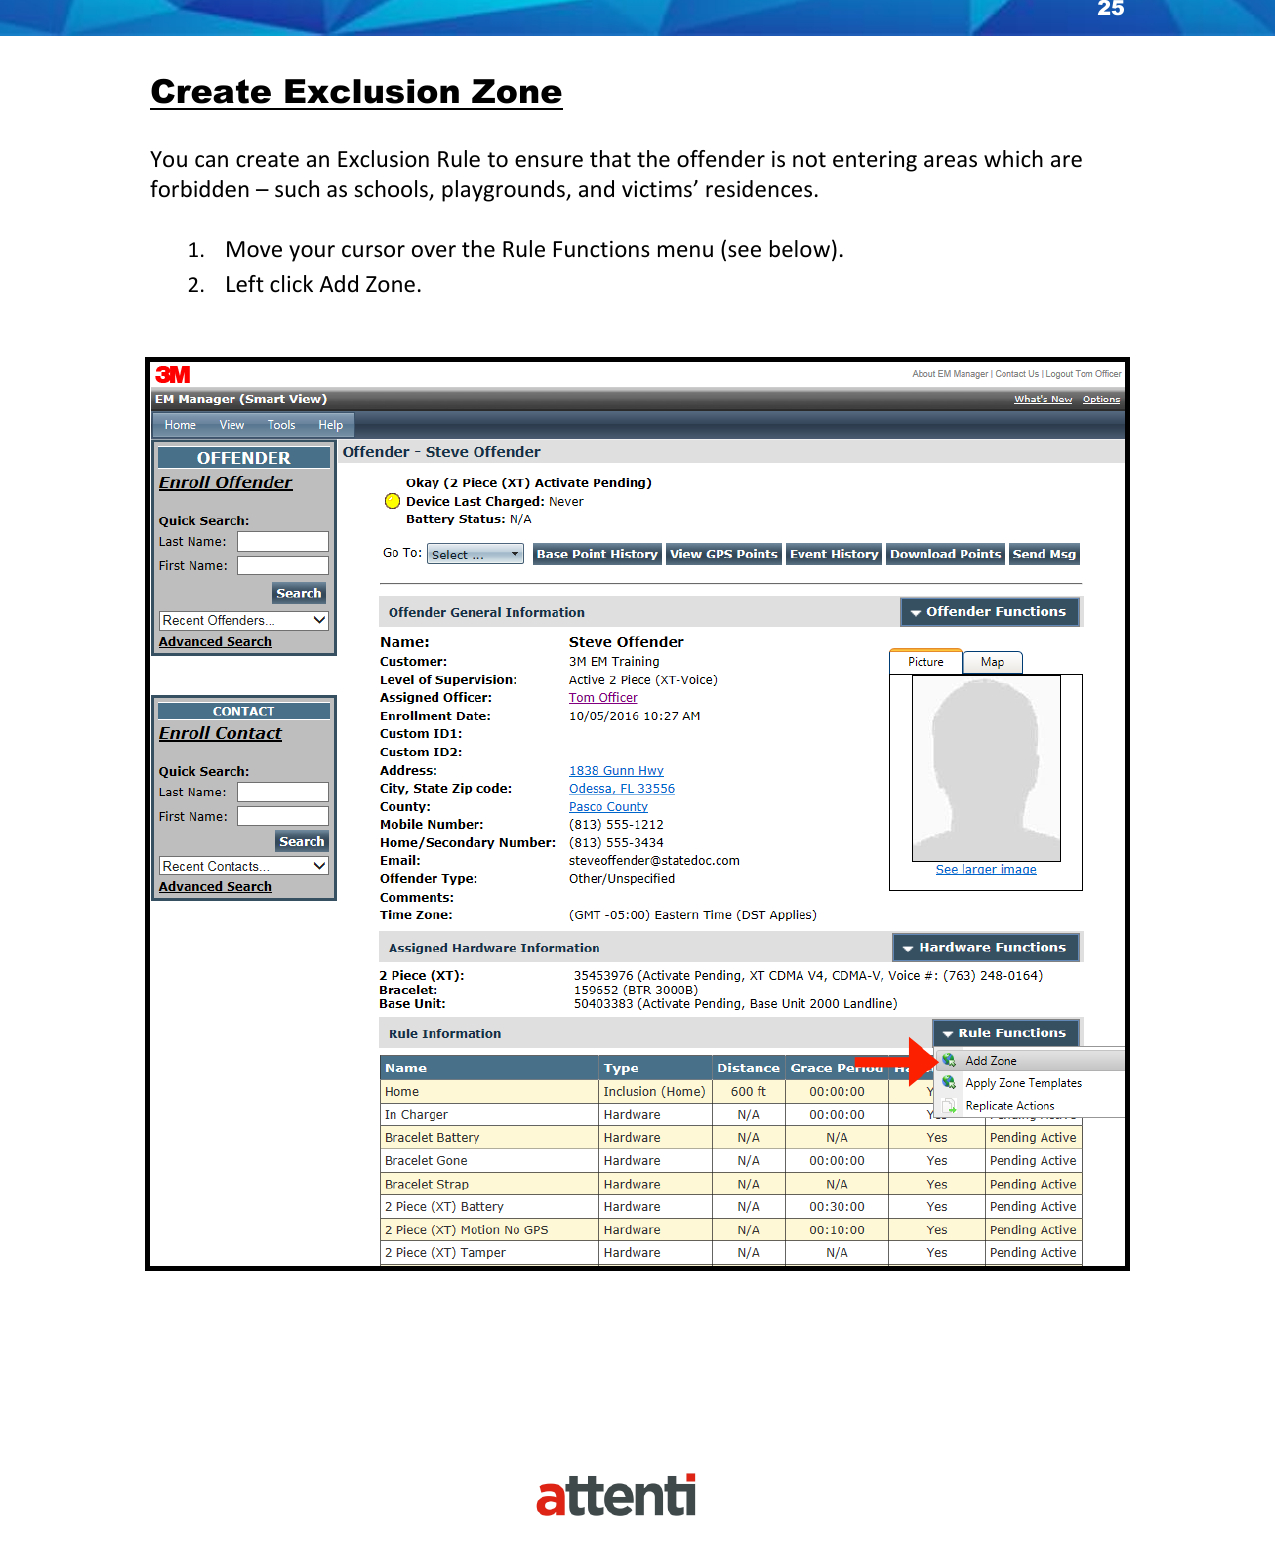This screenshot has width=1275, height=1568.
Task: Click the Base Point History button
Action: (x=597, y=554)
